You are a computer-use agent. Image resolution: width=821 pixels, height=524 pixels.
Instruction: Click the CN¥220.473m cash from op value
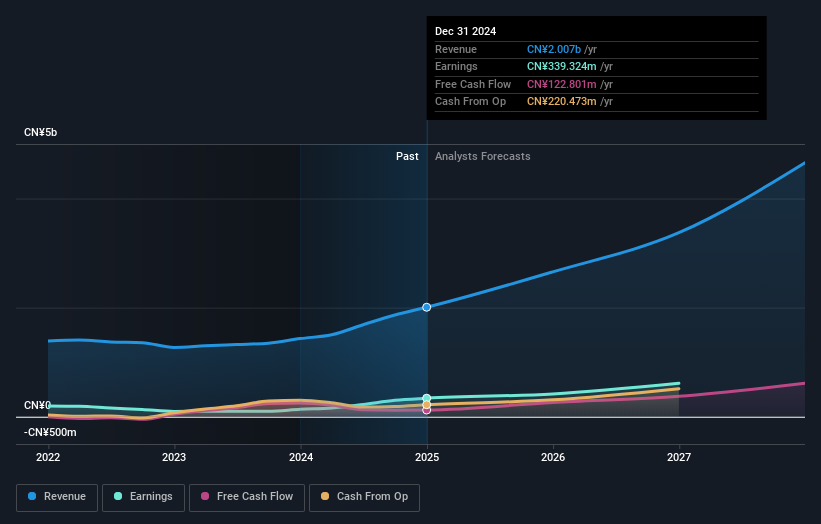point(562,102)
